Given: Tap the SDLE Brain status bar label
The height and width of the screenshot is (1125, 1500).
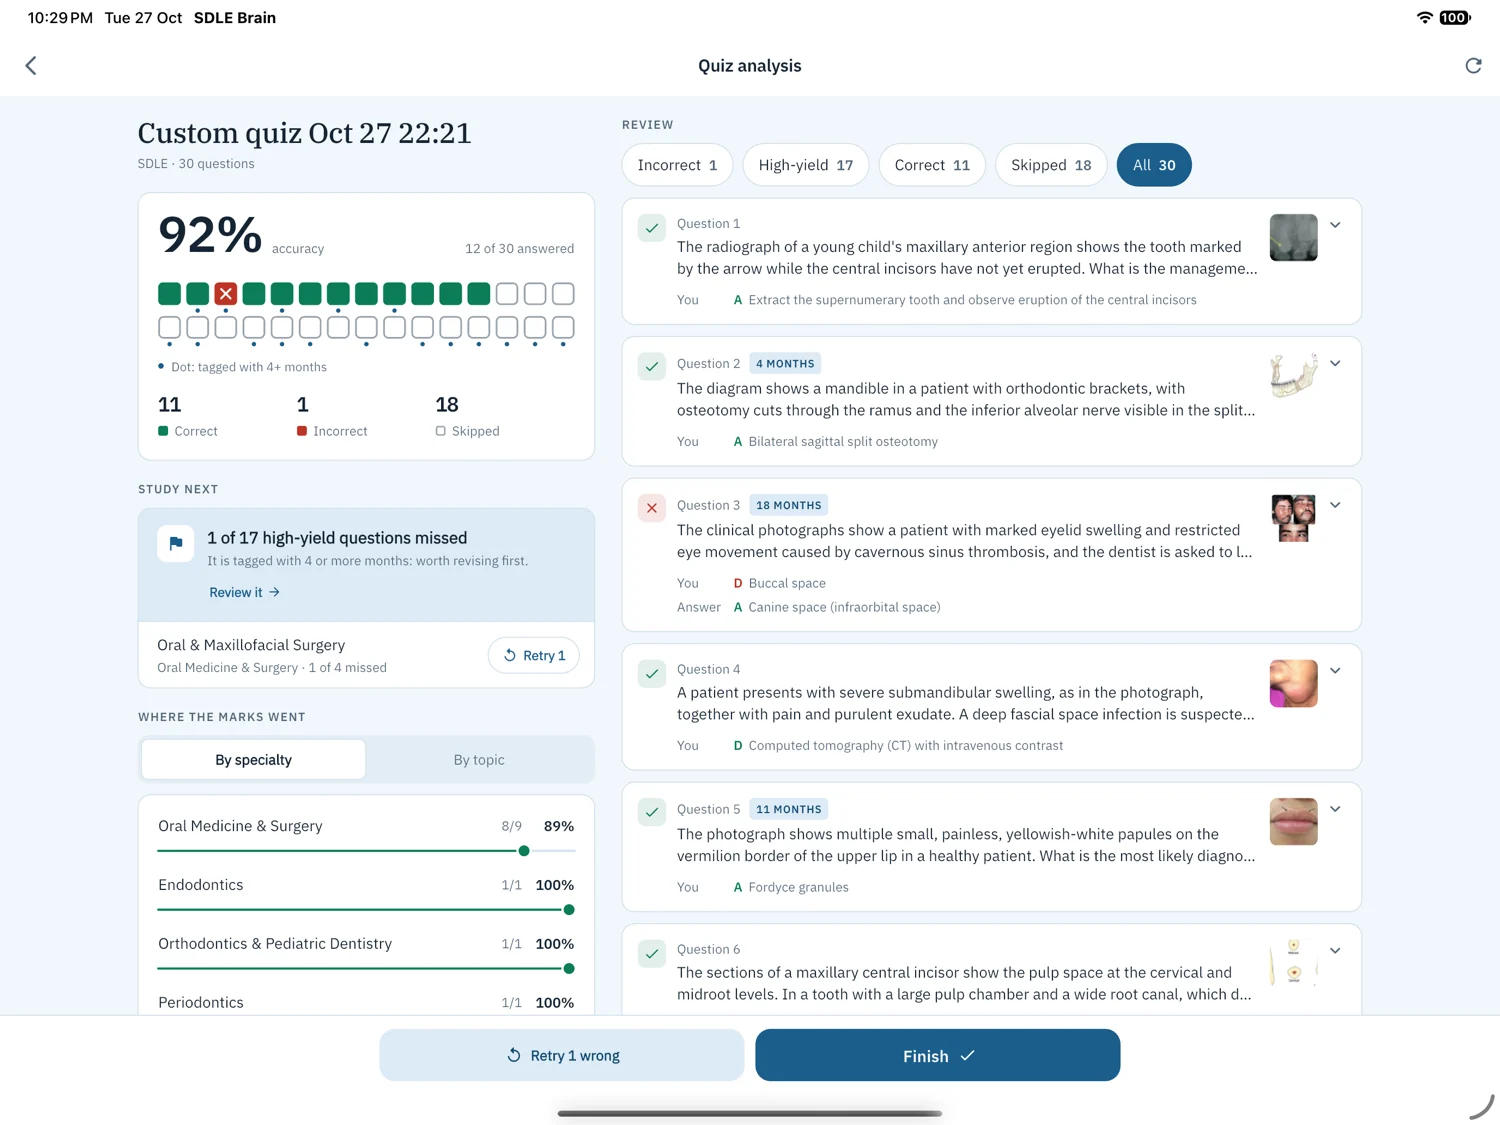Looking at the screenshot, I should click(235, 18).
